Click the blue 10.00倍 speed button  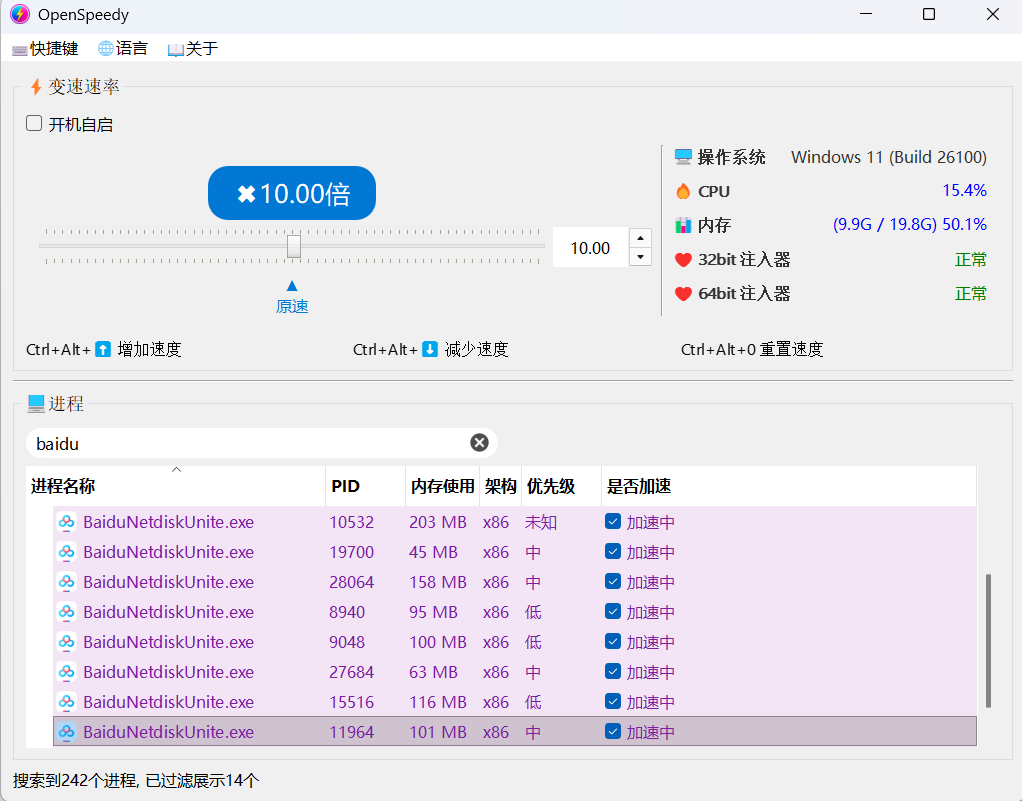(x=292, y=193)
